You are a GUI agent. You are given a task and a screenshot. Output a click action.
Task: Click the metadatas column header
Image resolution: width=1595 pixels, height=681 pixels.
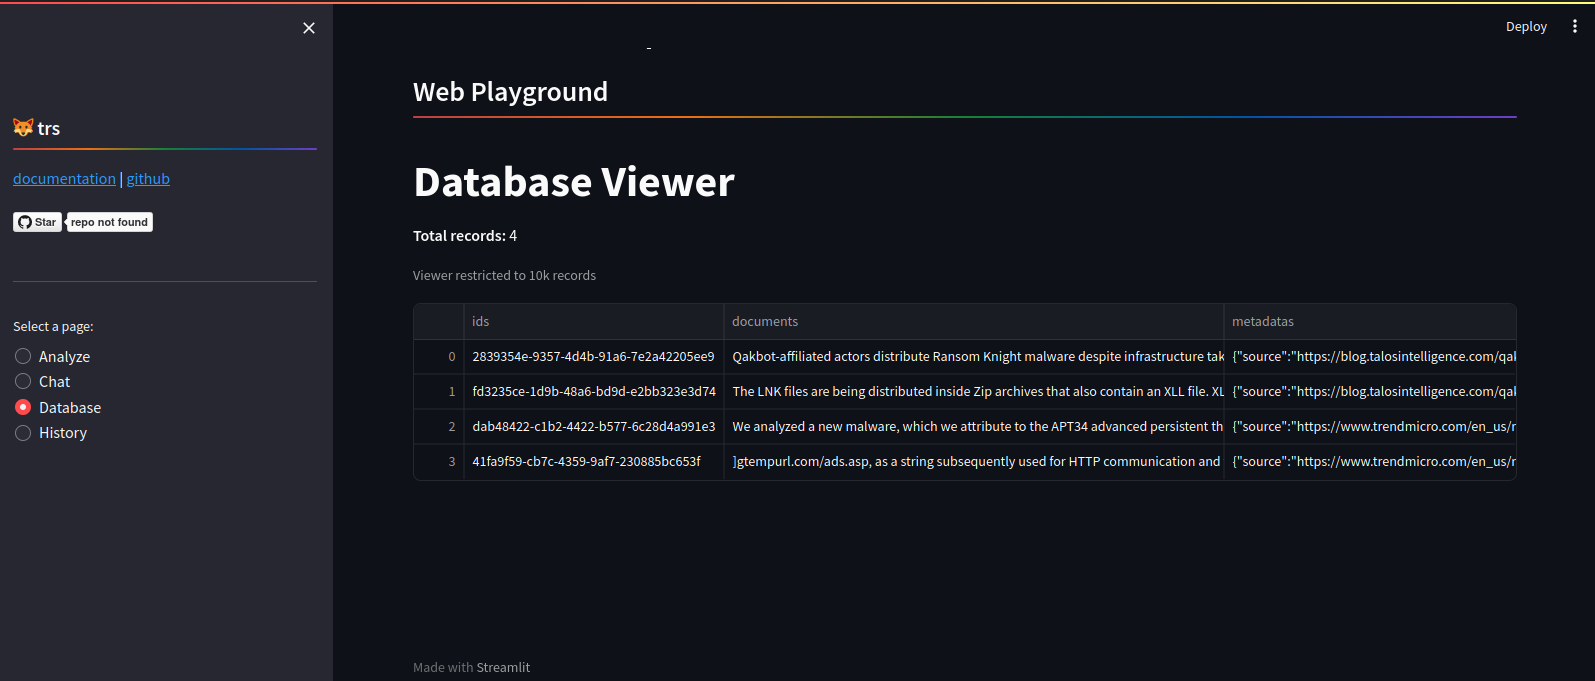(x=1368, y=321)
